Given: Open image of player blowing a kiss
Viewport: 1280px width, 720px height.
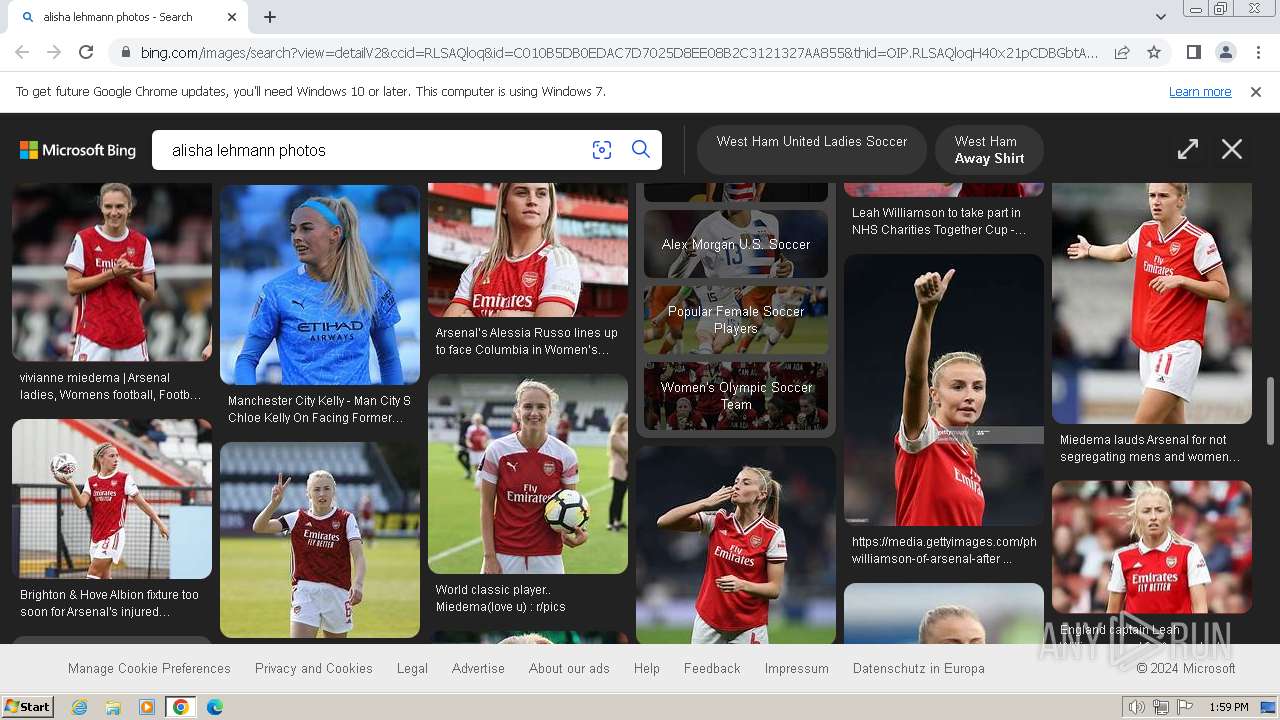Looking at the screenshot, I should pos(736,545).
